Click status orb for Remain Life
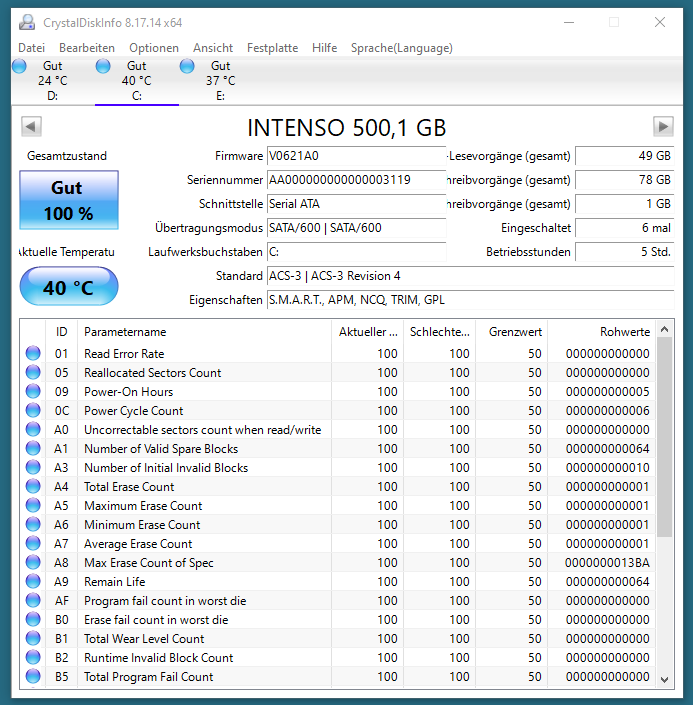This screenshot has height=705, width=693. 33,581
